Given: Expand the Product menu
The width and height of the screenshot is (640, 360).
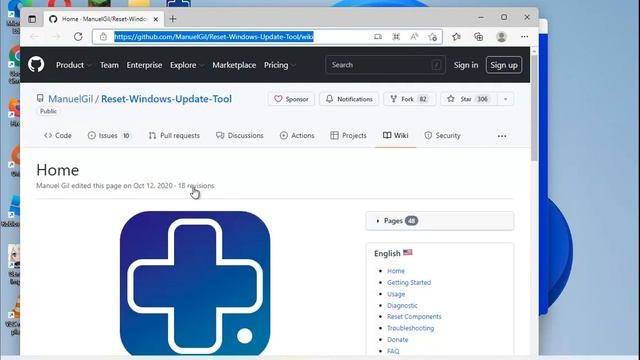Looking at the screenshot, I should [73, 65].
